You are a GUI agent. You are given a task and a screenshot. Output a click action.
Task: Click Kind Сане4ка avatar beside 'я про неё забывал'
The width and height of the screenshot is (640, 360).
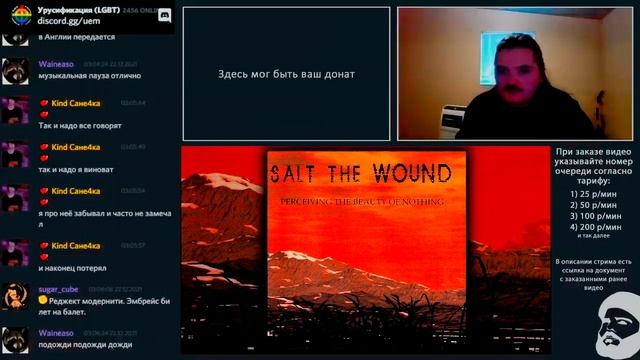[15, 198]
